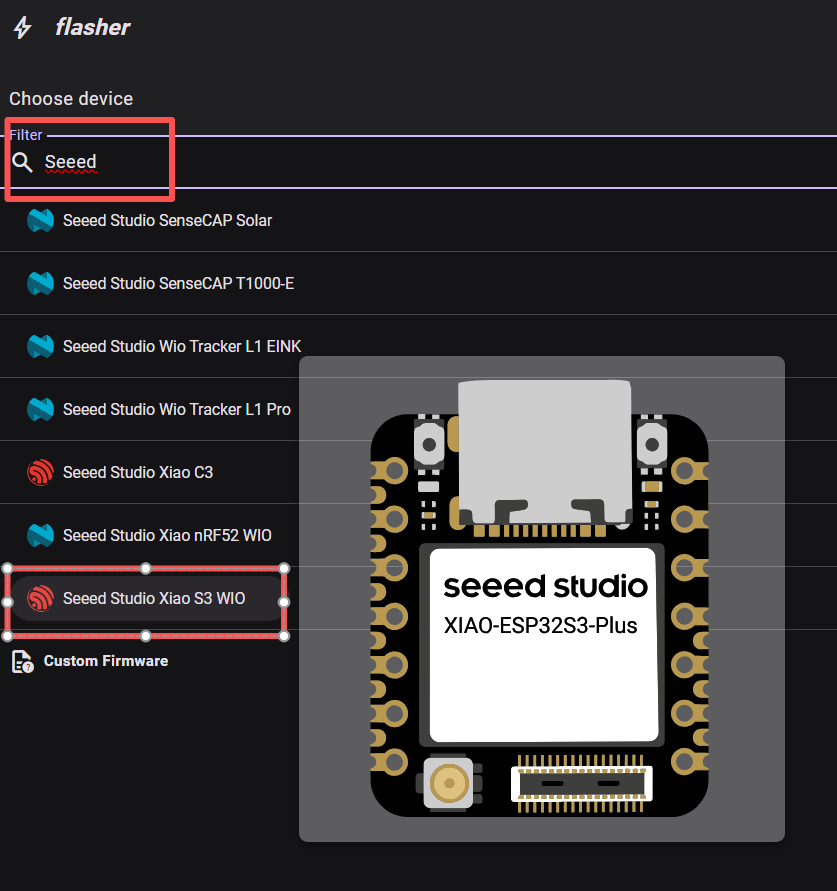Screen dimensions: 837x891
Task: Select the highlighted Seeed Studio Xiao S3 WIO
Action: coord(153,598)
